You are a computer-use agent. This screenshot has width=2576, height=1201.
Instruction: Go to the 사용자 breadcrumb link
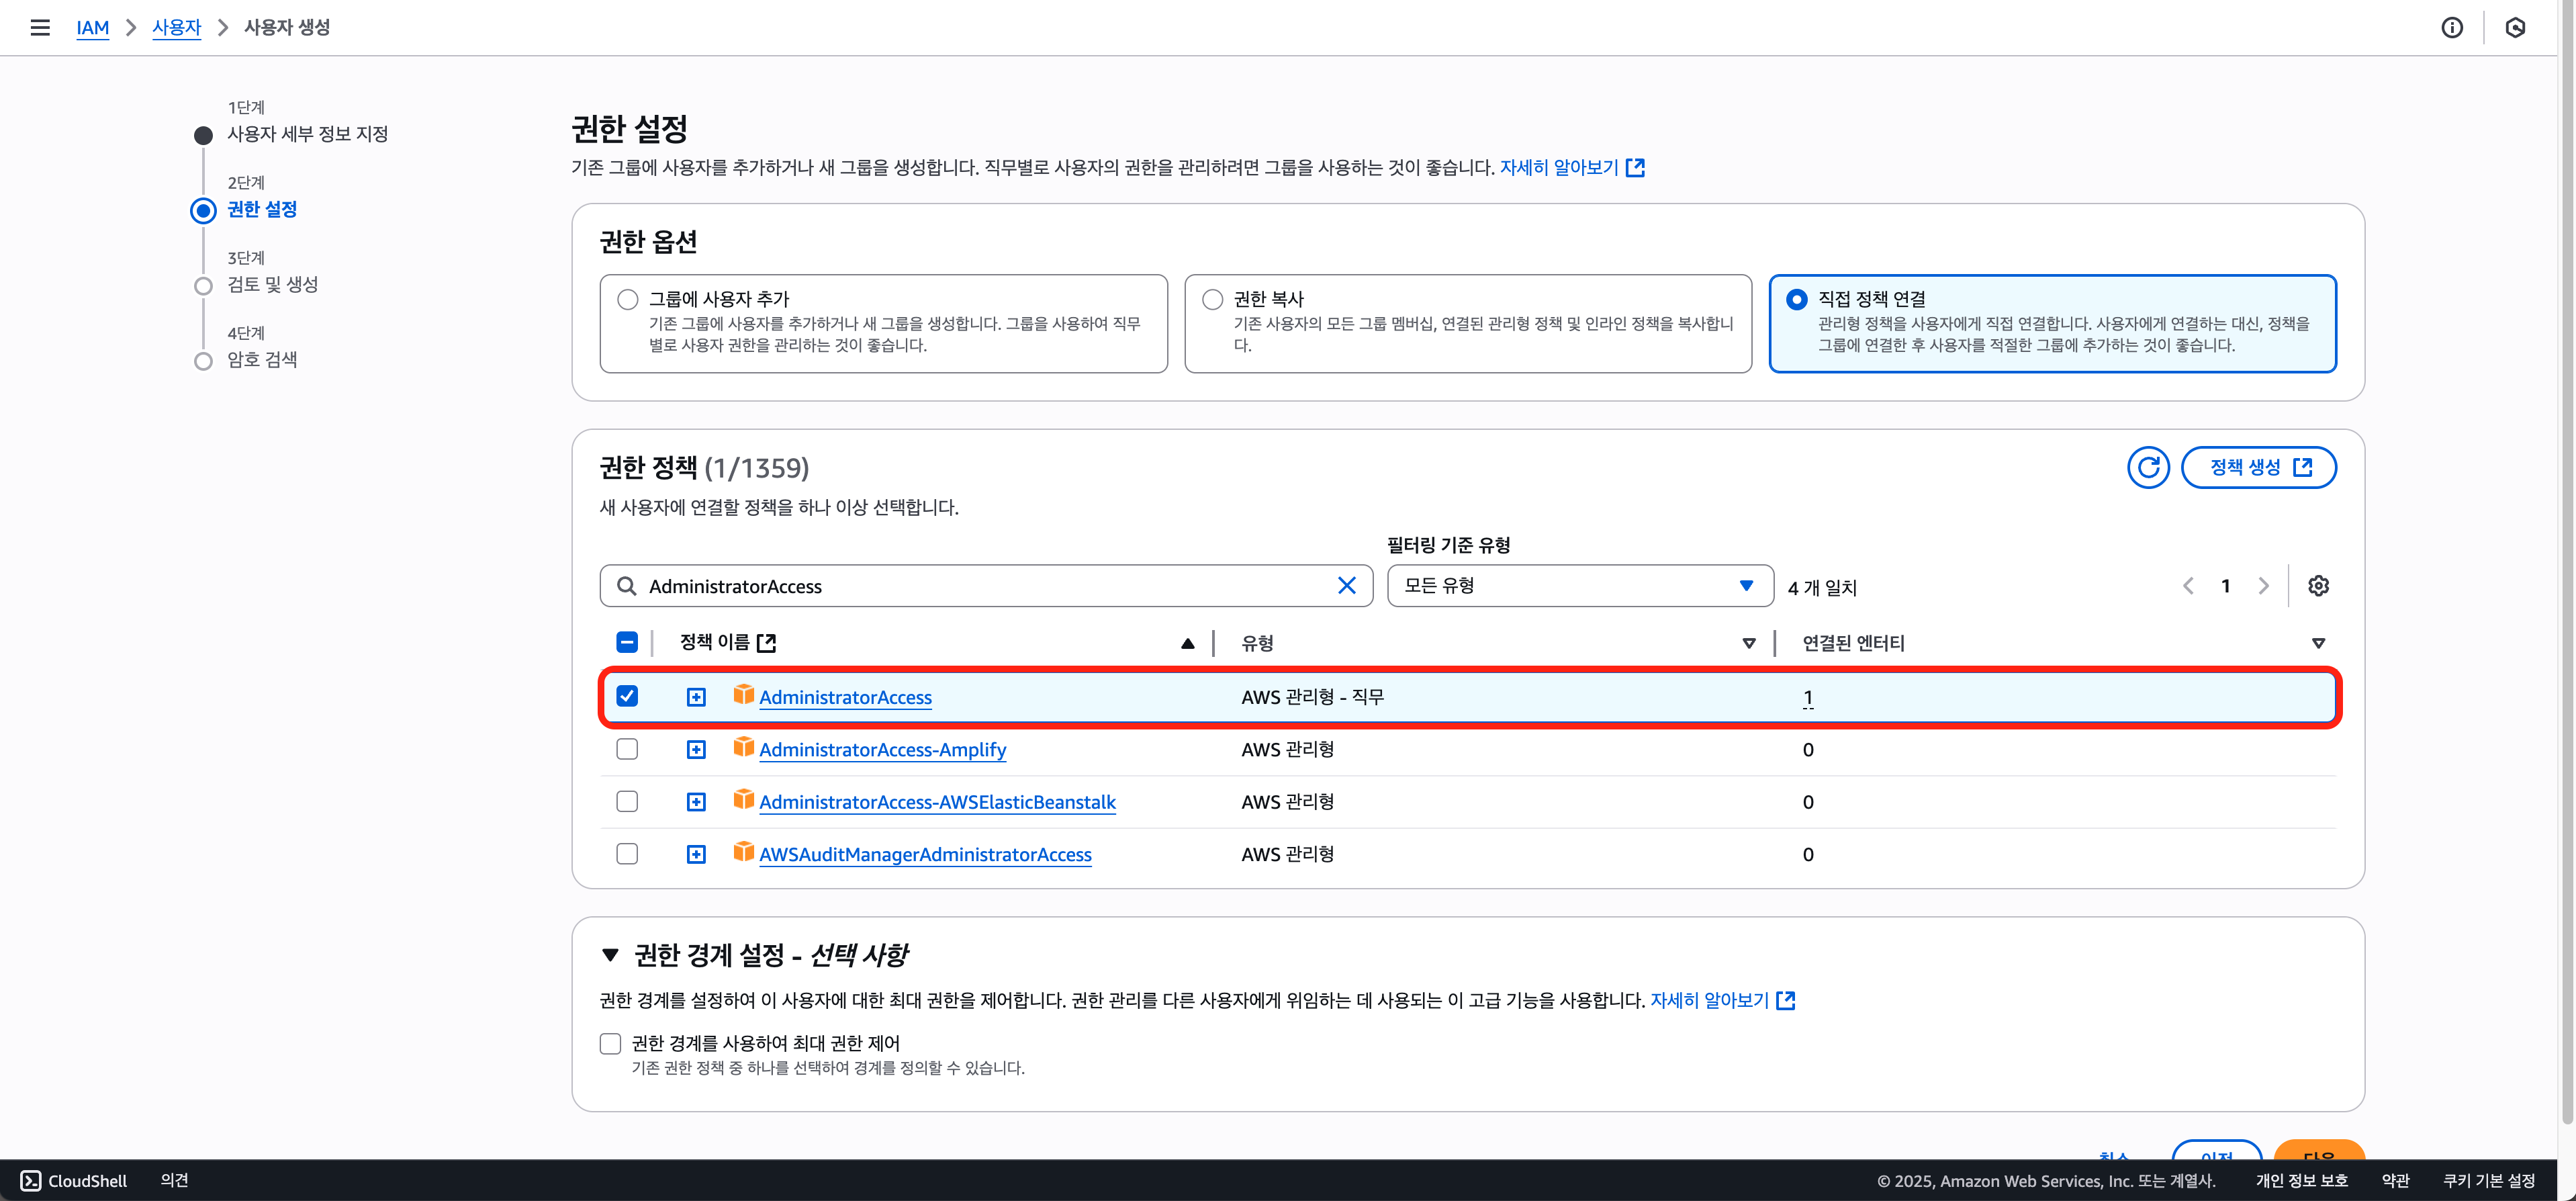click(x=176, y=27)
